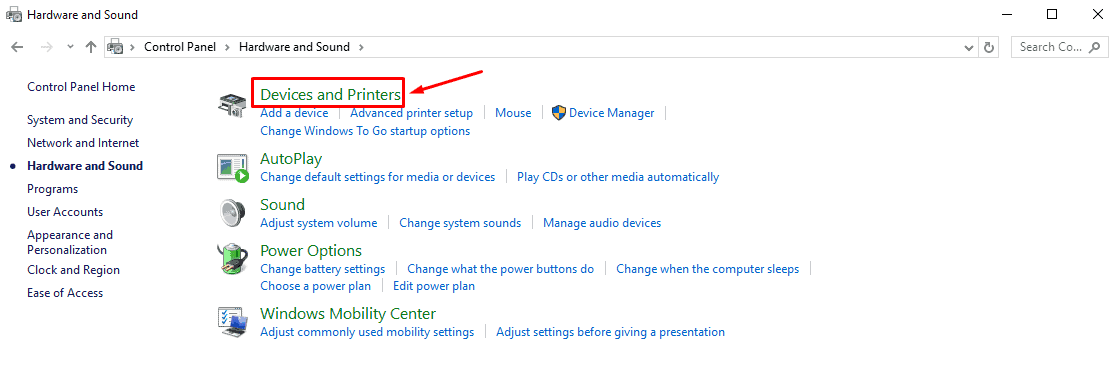The width and height of the screenshot is (1114, 391).
Task: Expand the chevron after Control Panel breadcrumb
Action: pyautogui.click(x=227, y=47)
